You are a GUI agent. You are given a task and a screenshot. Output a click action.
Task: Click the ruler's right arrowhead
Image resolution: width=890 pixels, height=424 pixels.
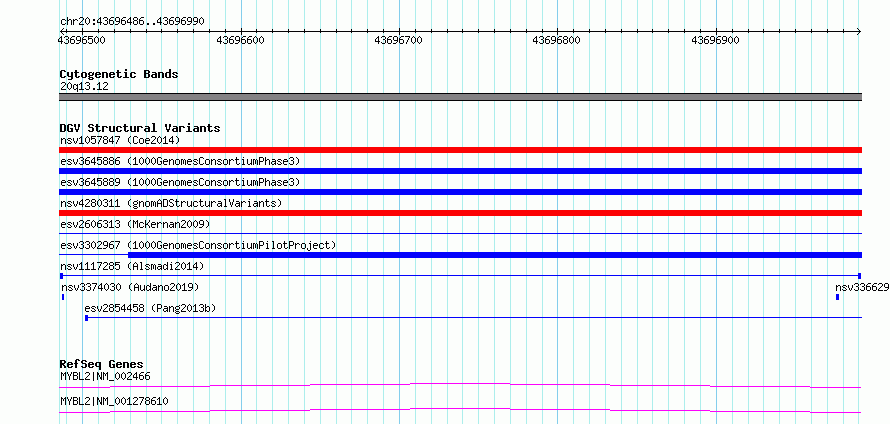859,31
